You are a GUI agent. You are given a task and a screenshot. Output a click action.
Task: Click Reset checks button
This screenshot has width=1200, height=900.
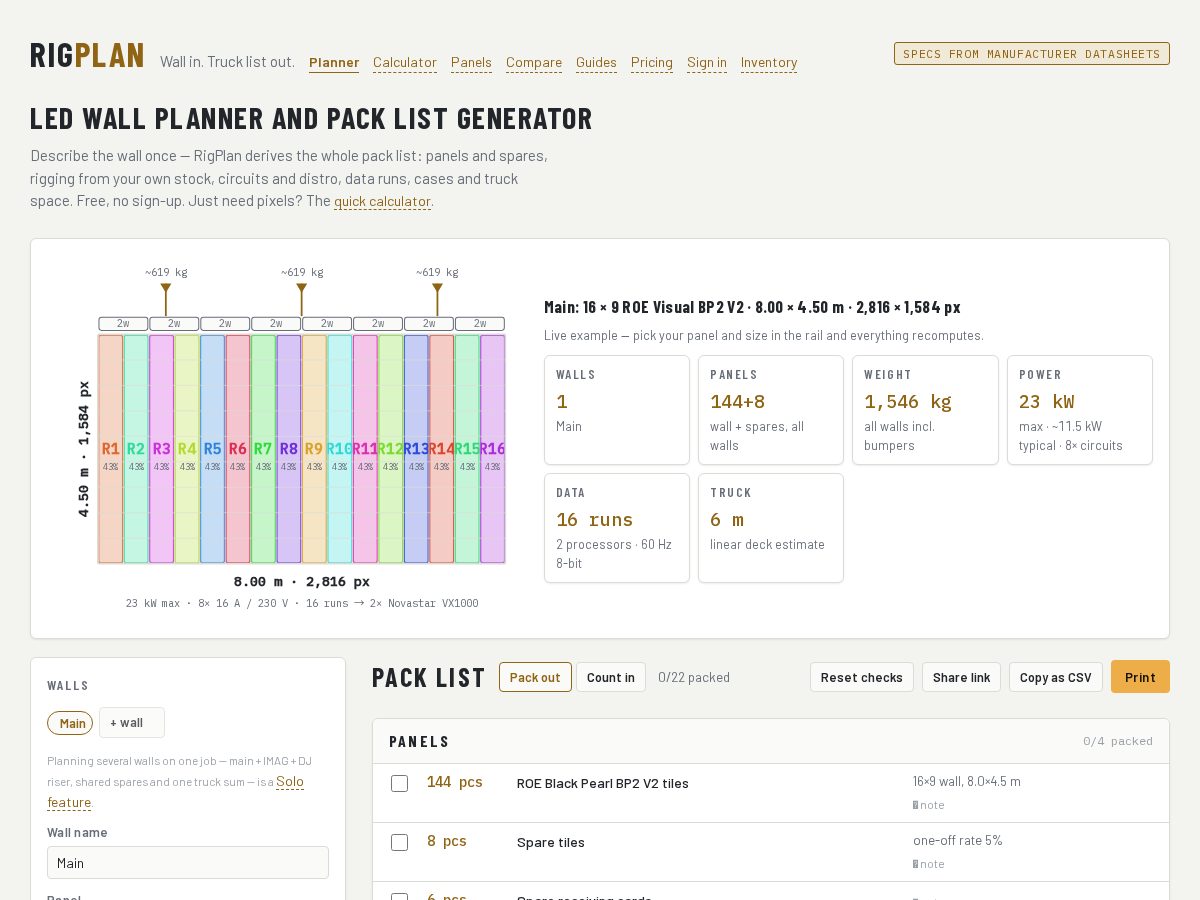862,677
